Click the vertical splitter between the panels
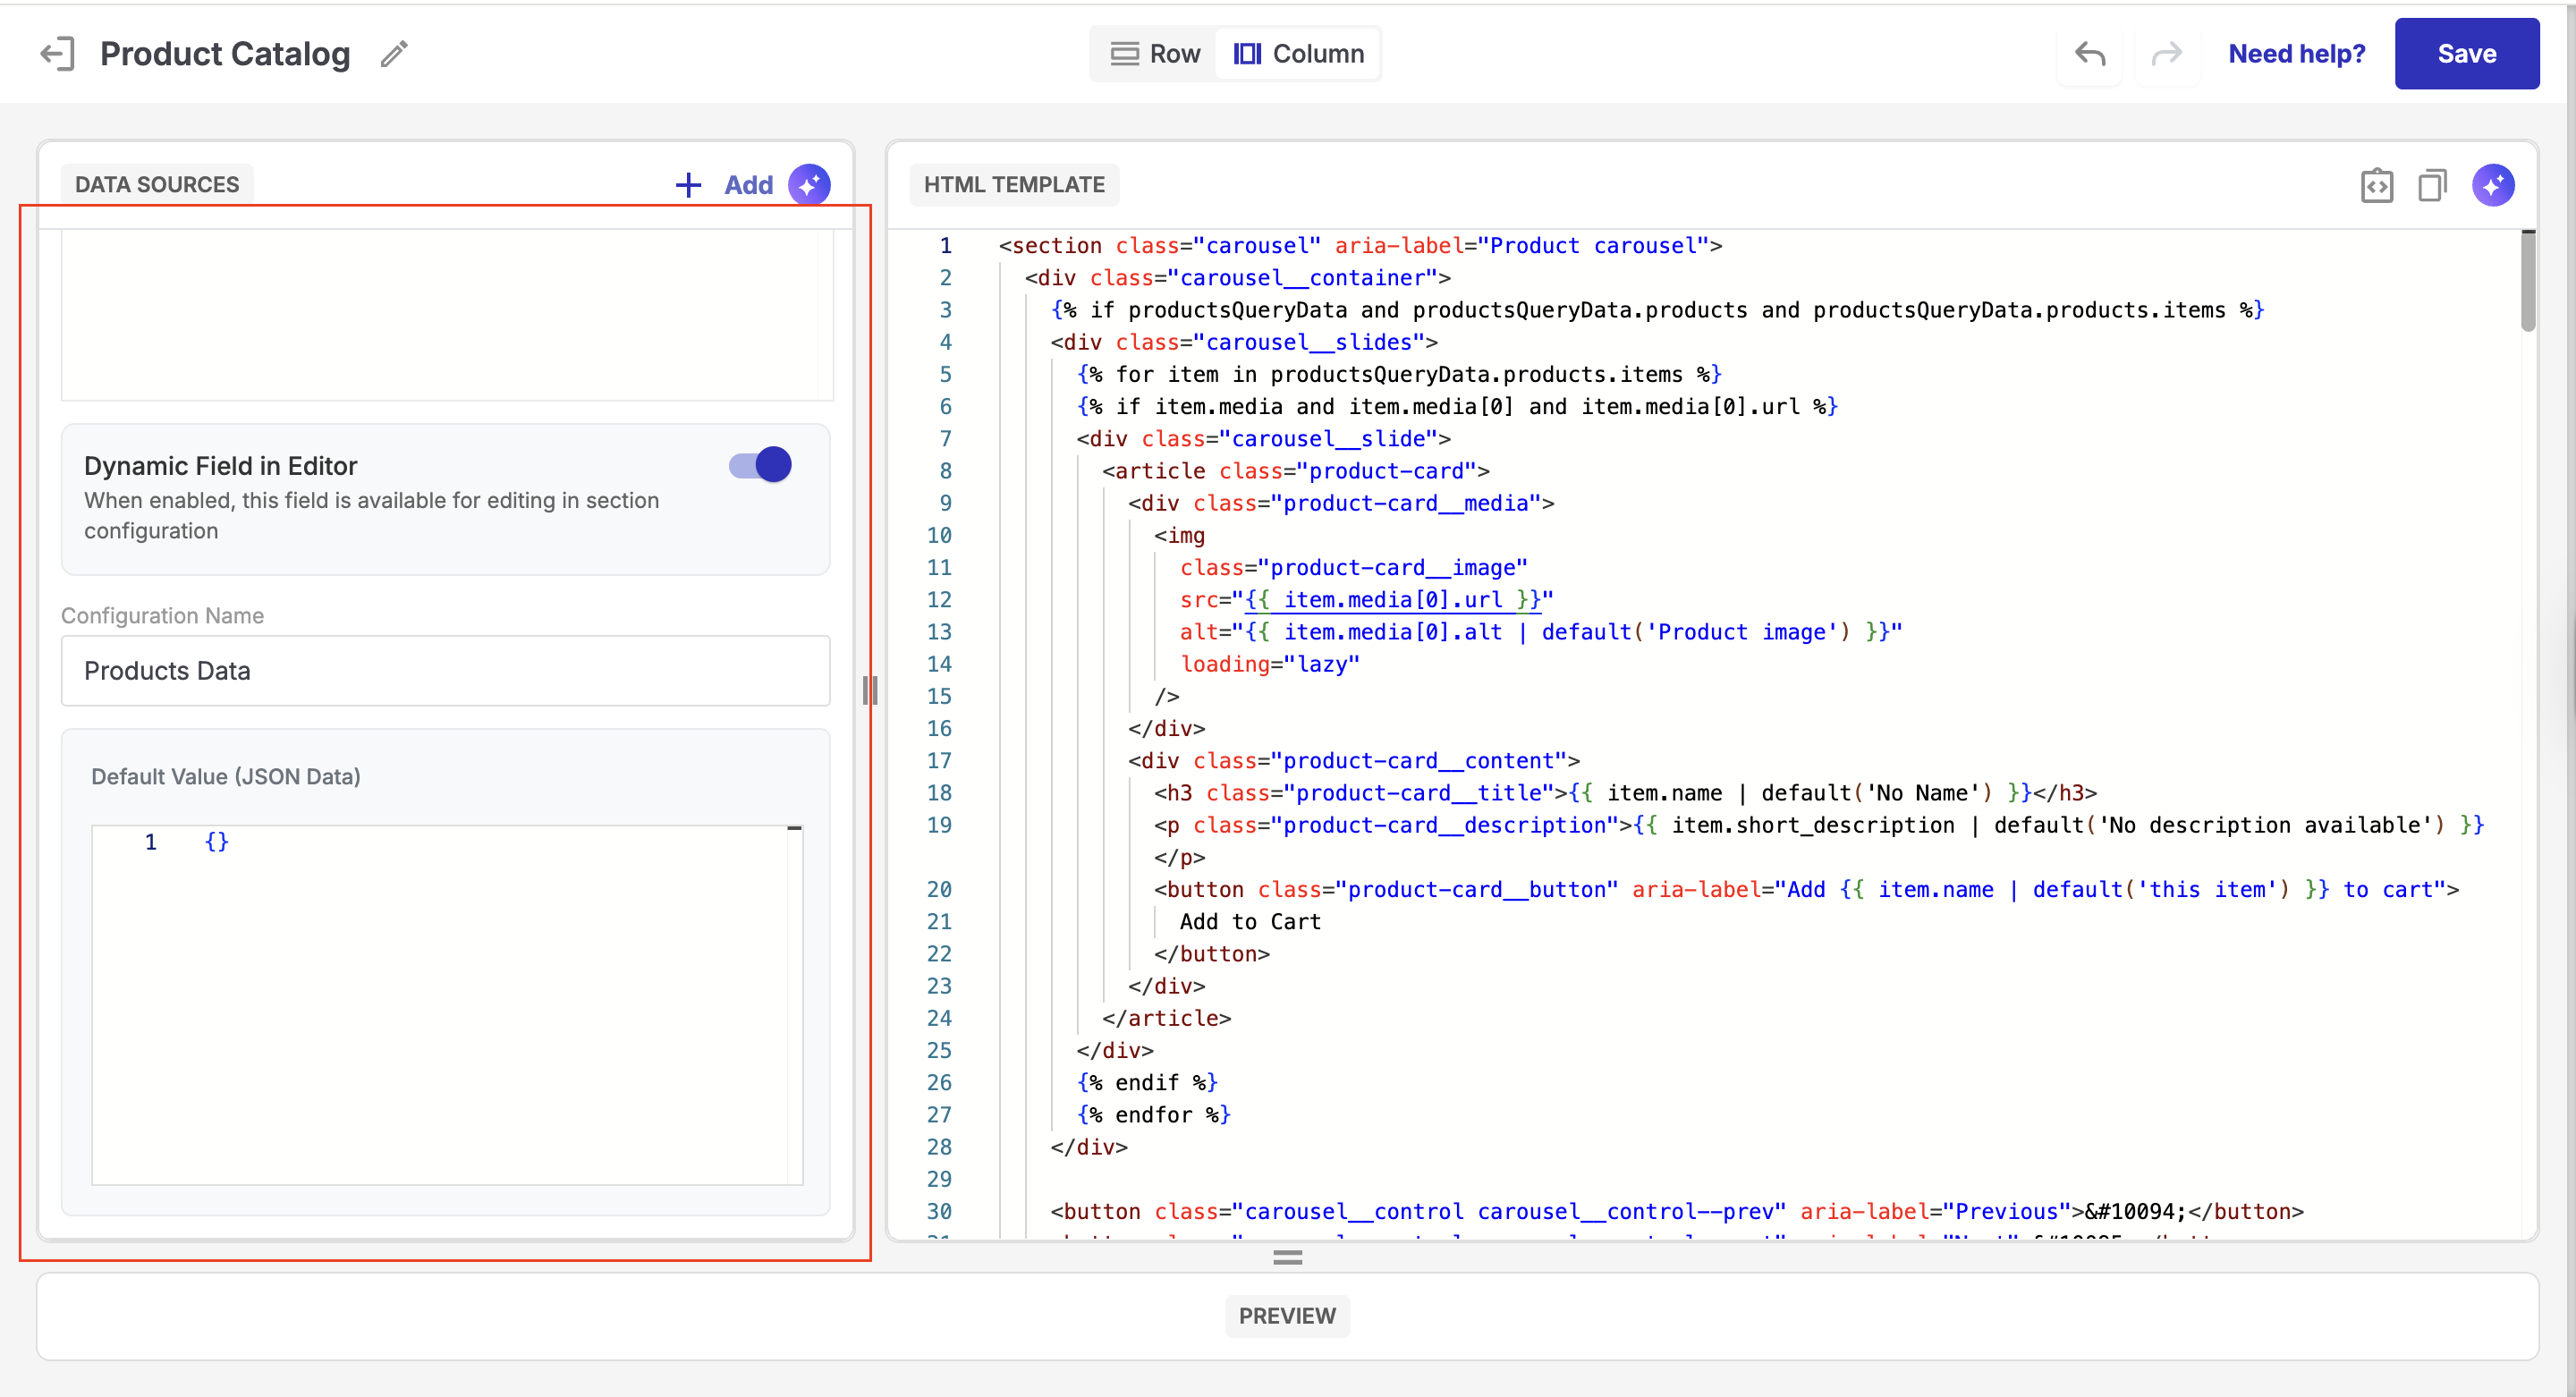 870,690
